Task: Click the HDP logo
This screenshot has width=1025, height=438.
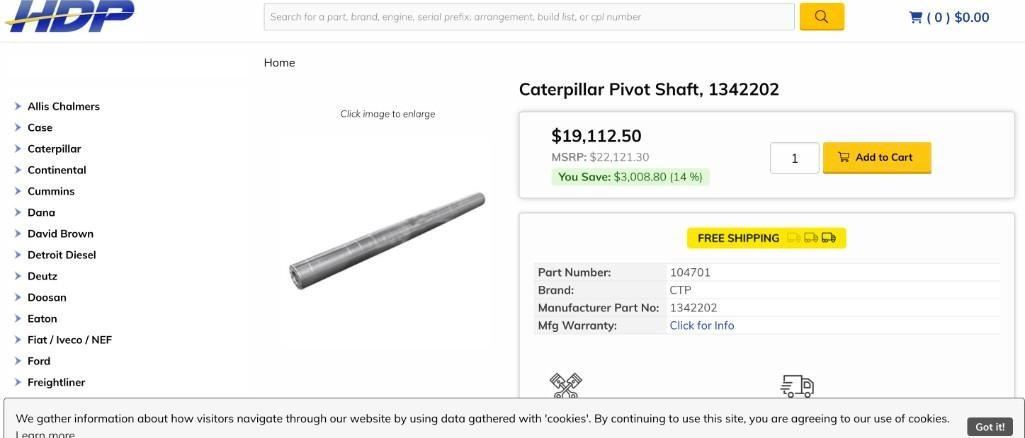Action: point(68,14)
